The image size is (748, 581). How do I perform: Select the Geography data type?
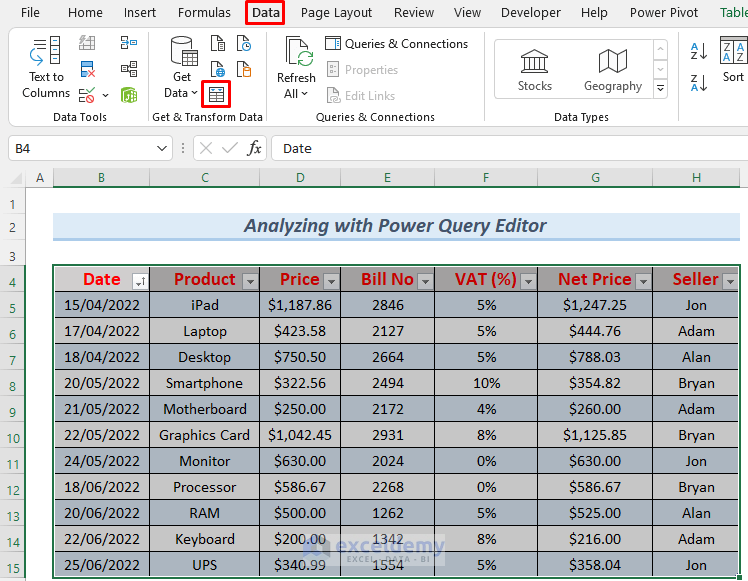(612, 69)
